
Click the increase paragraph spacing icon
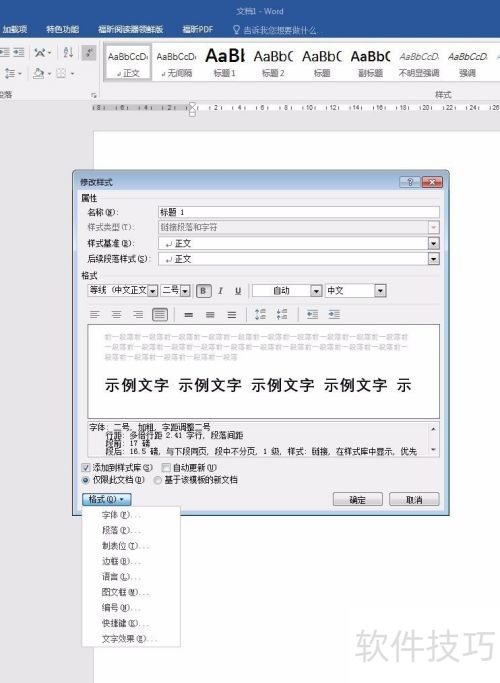(x=260, y=314)
